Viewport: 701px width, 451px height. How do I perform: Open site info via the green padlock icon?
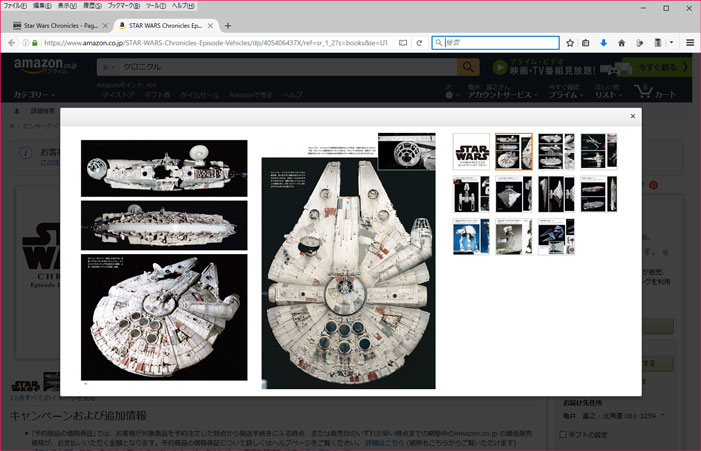point(34,43)
